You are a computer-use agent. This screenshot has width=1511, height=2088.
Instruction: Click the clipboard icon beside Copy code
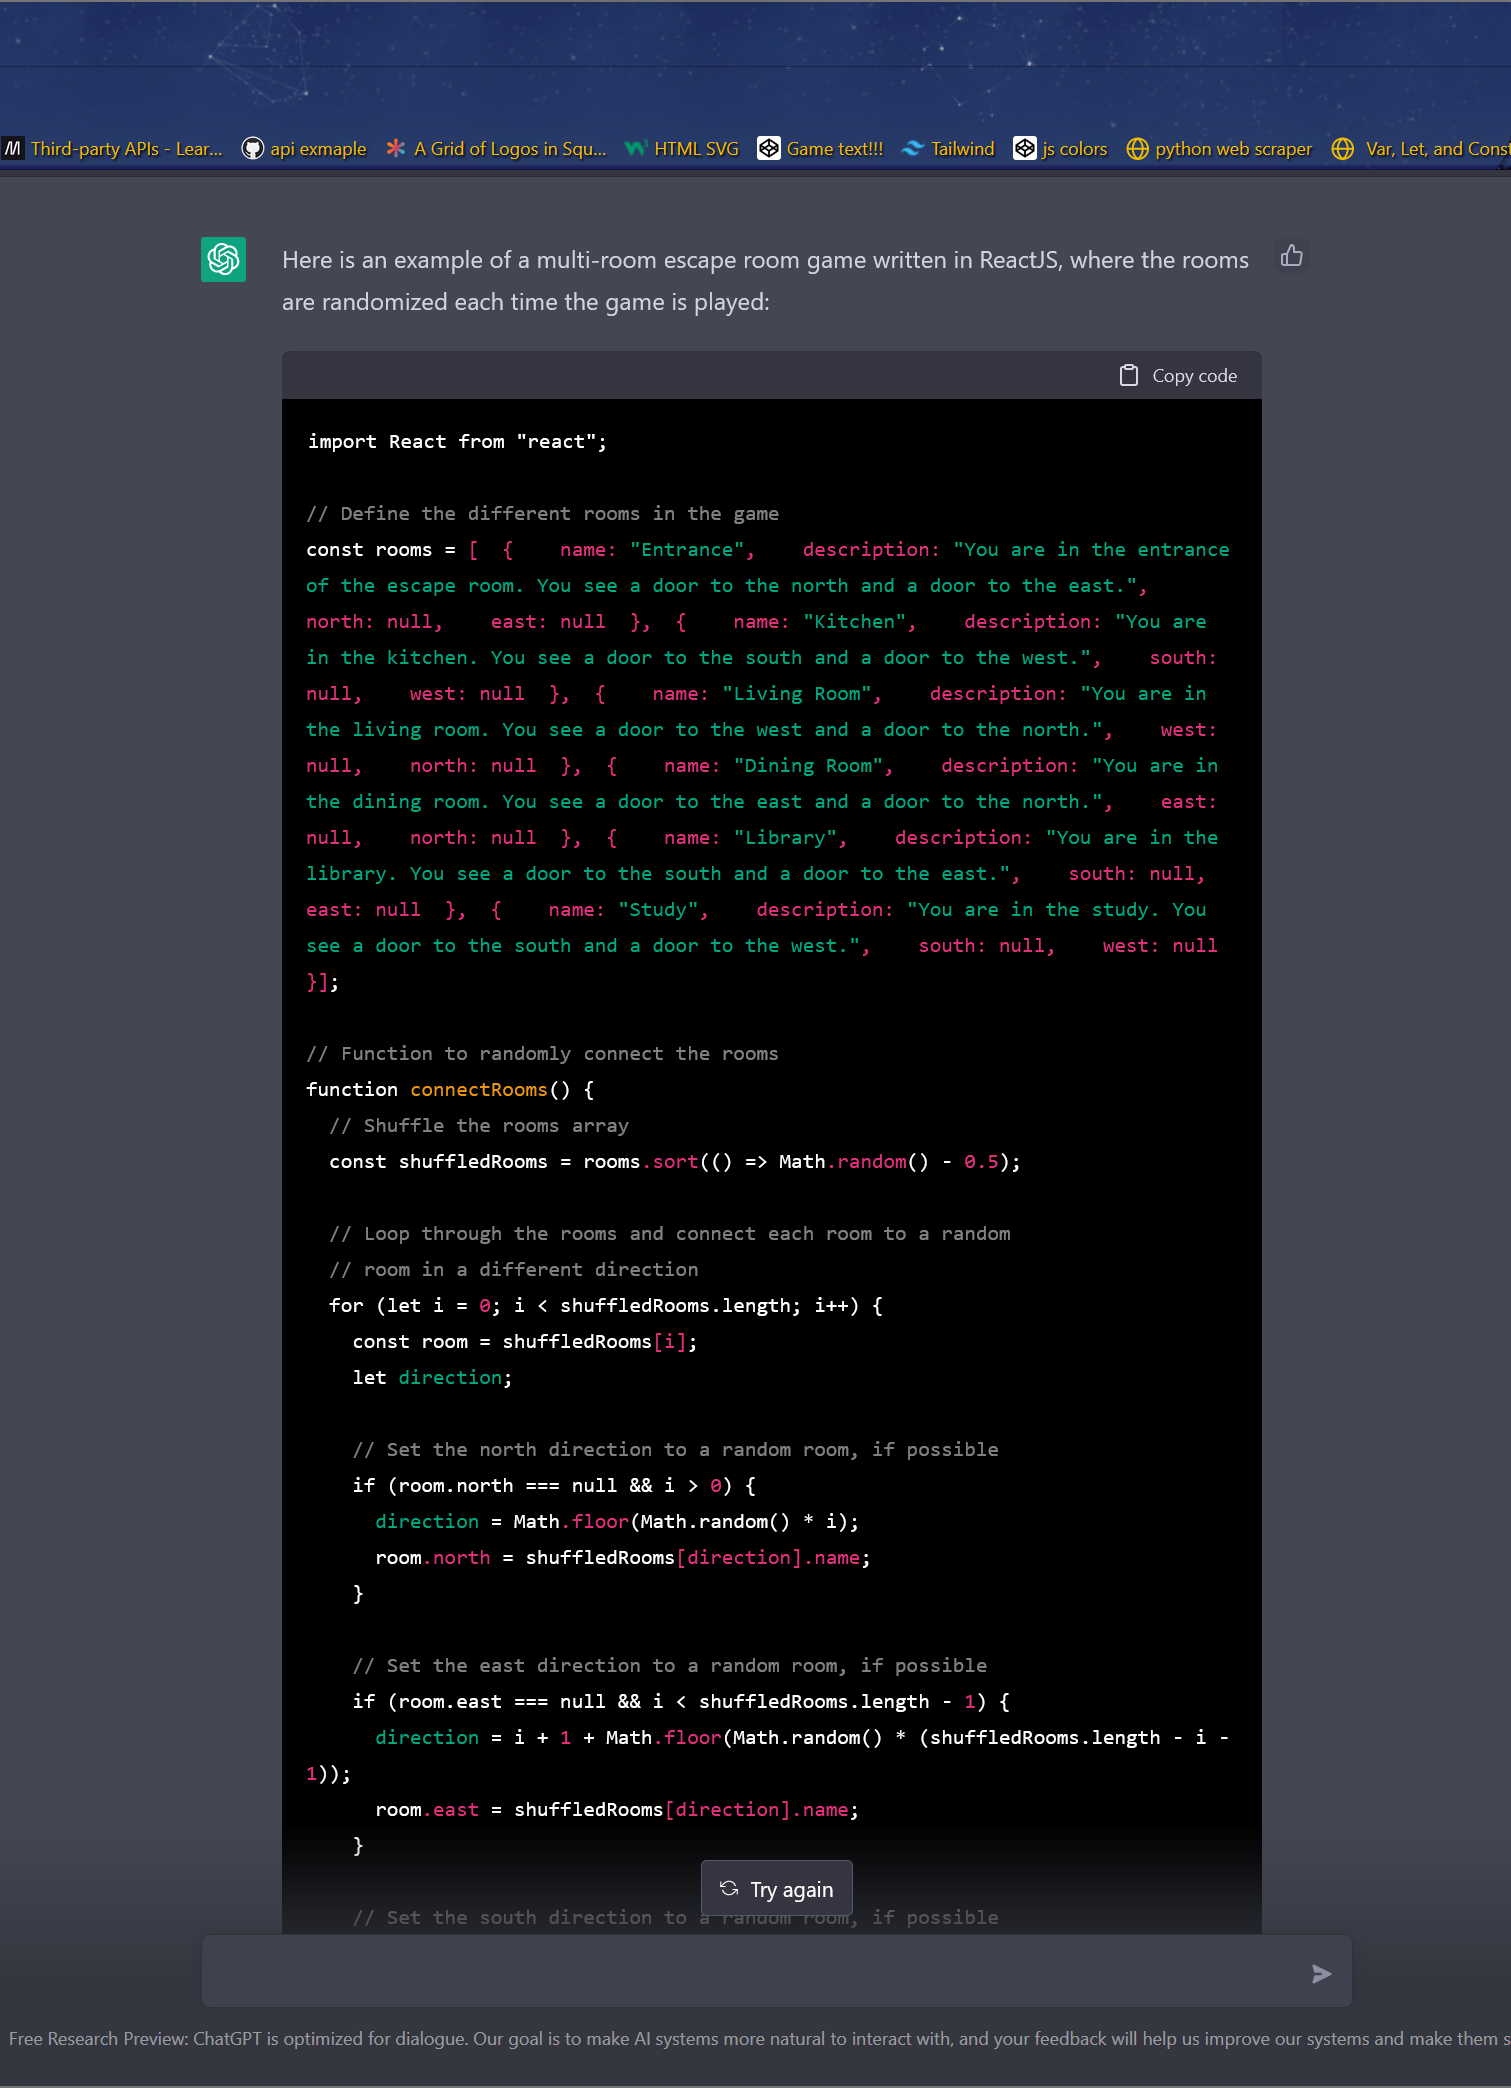point(1128,376)
